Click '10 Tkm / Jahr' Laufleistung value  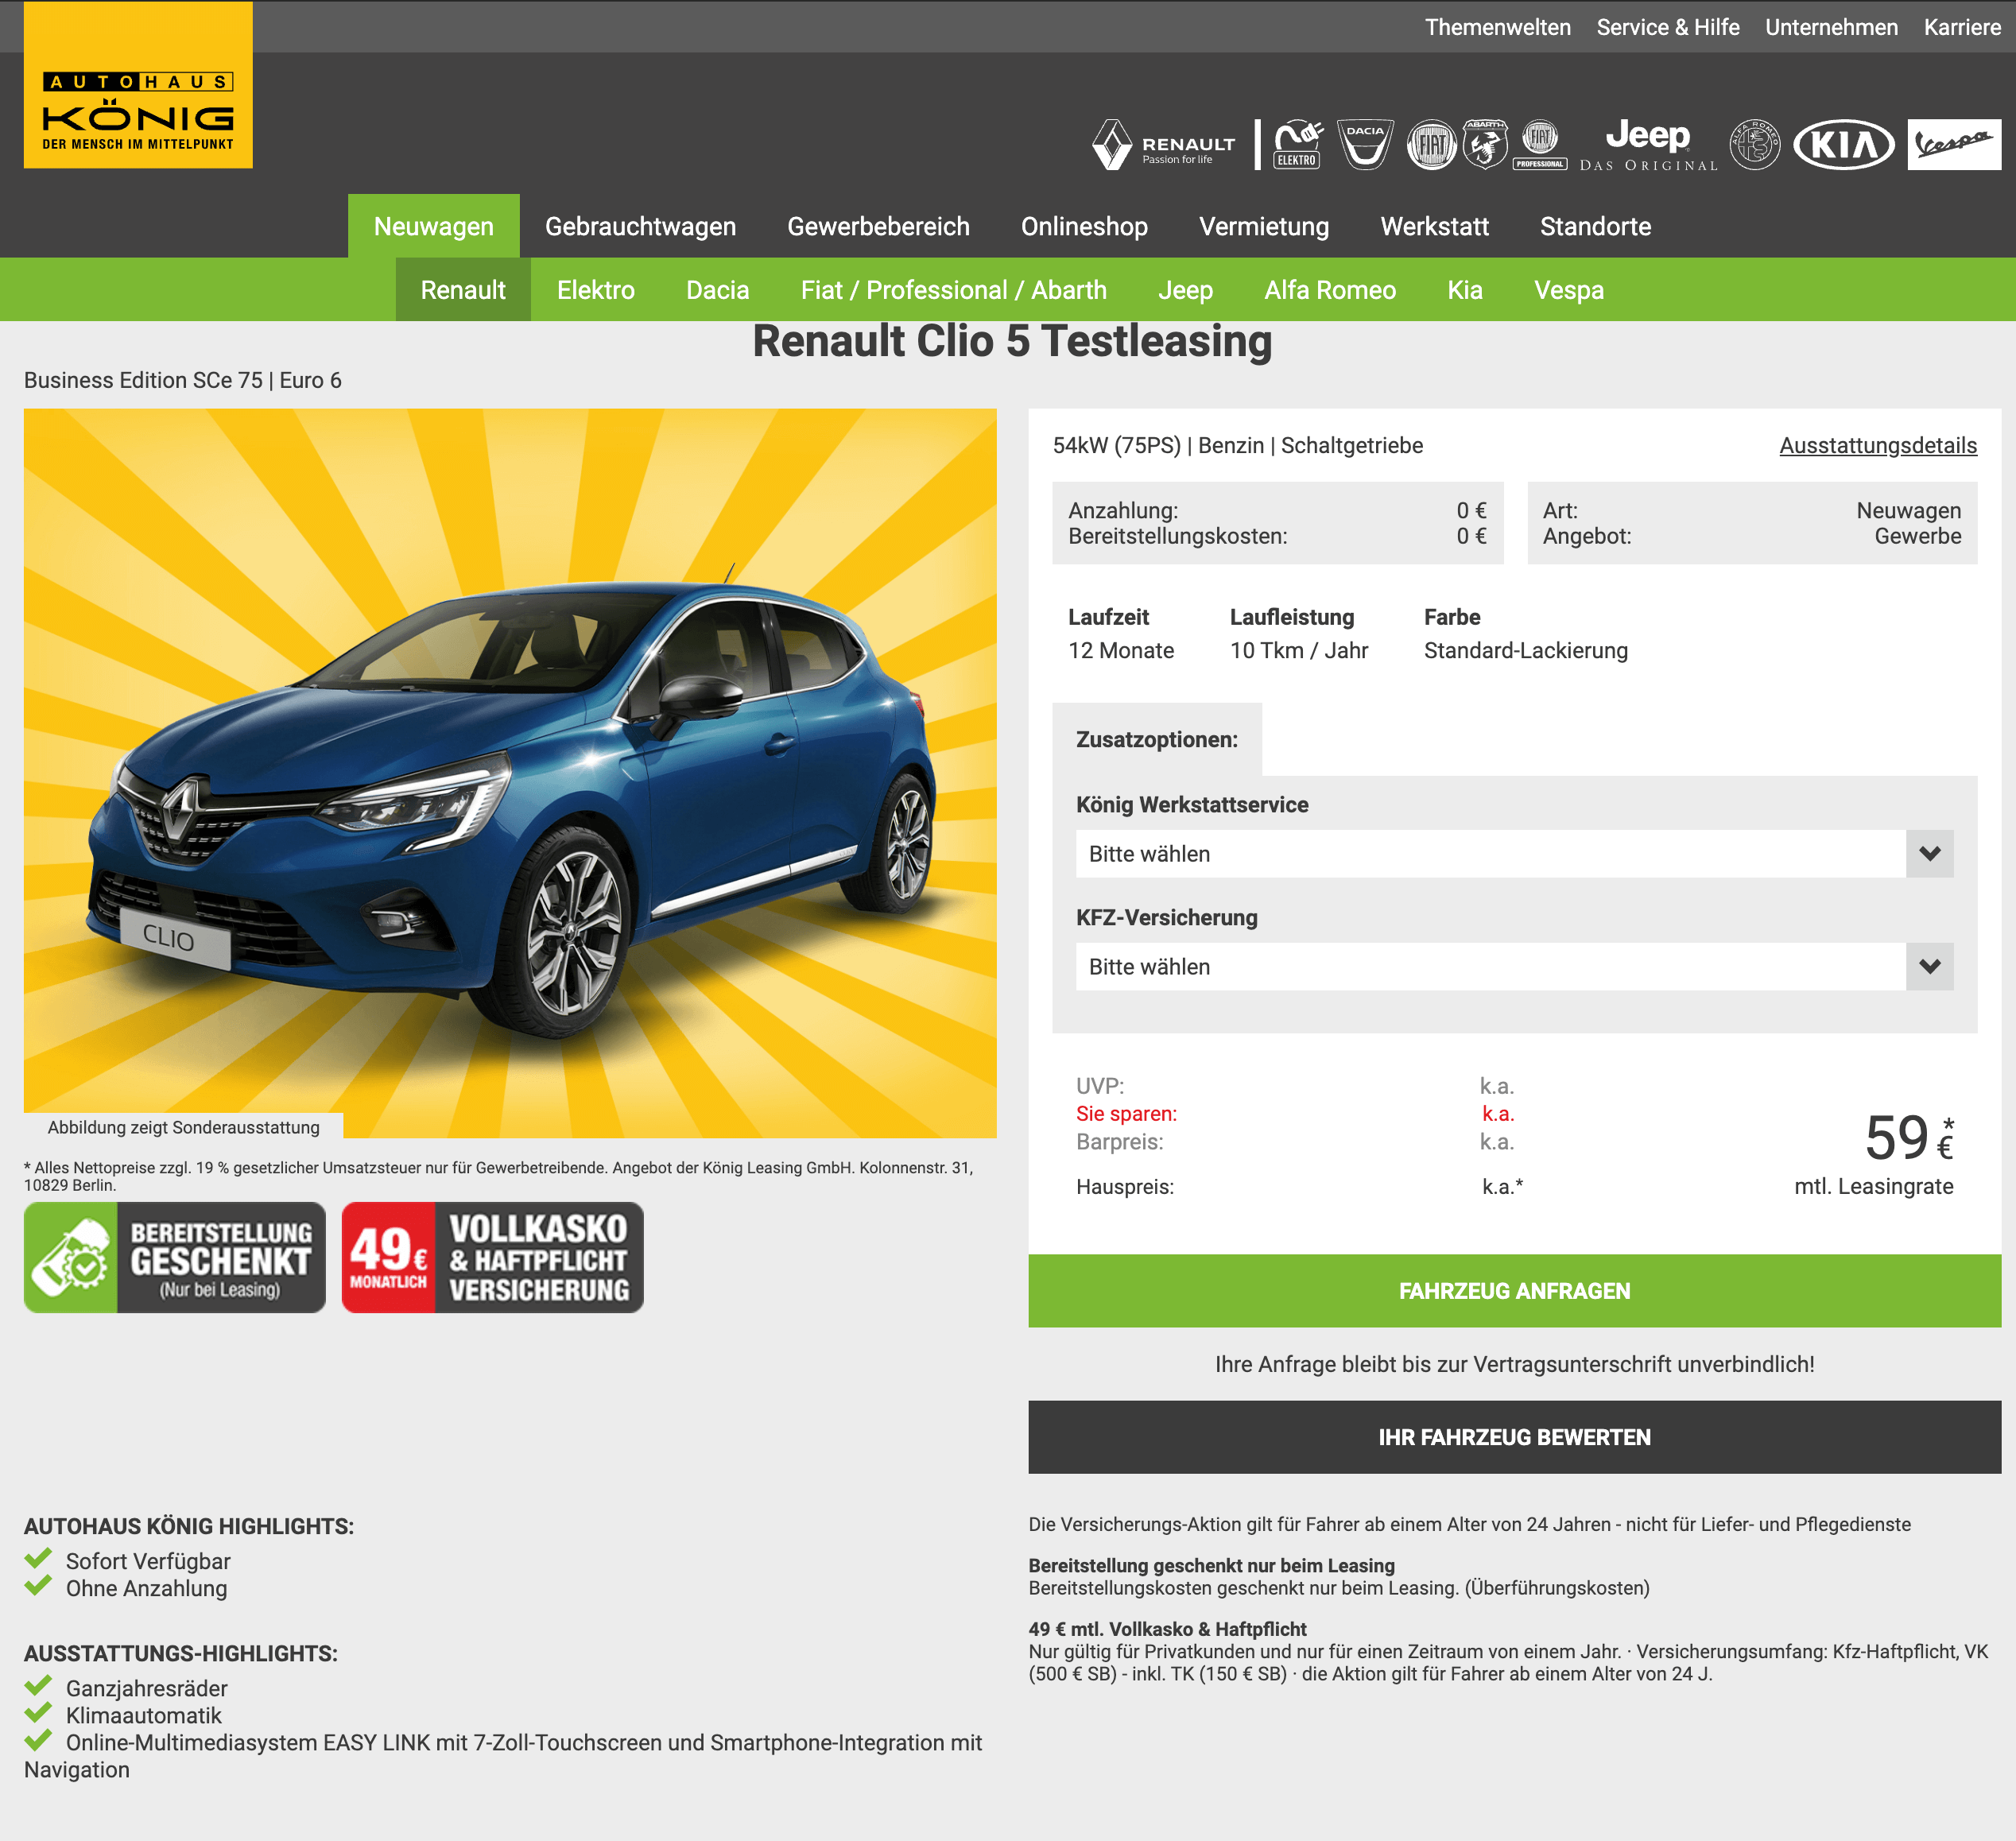click(1298, 651)
